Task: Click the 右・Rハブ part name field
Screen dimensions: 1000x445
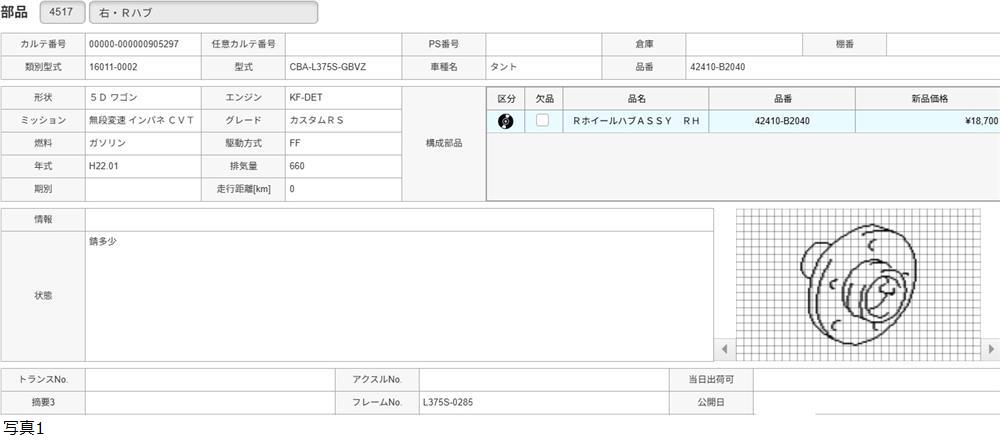Action: 203,13
